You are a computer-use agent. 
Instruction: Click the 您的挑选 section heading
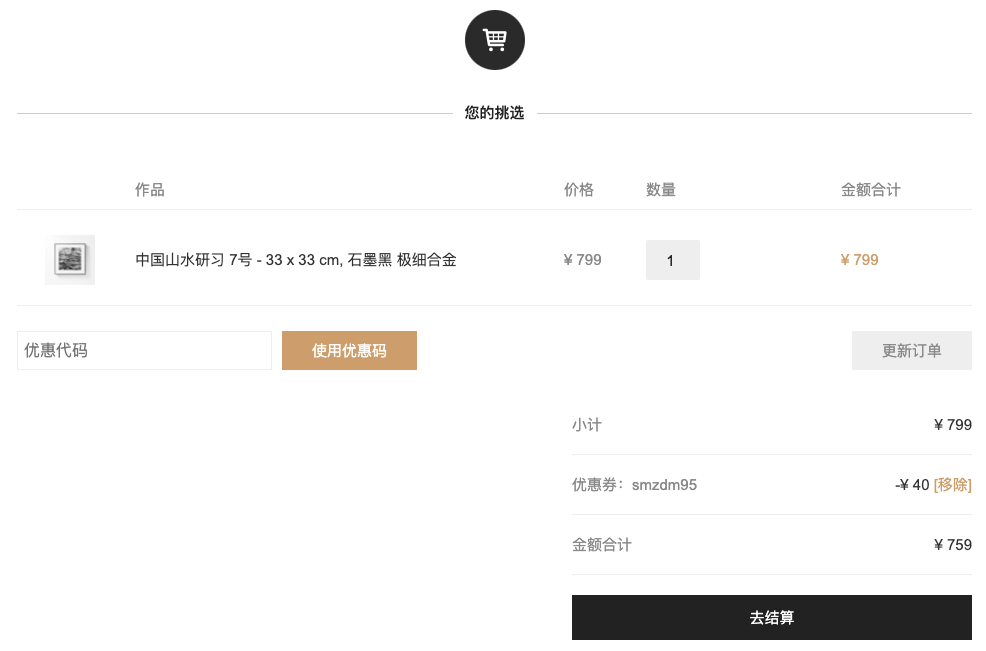coord(494,113)
